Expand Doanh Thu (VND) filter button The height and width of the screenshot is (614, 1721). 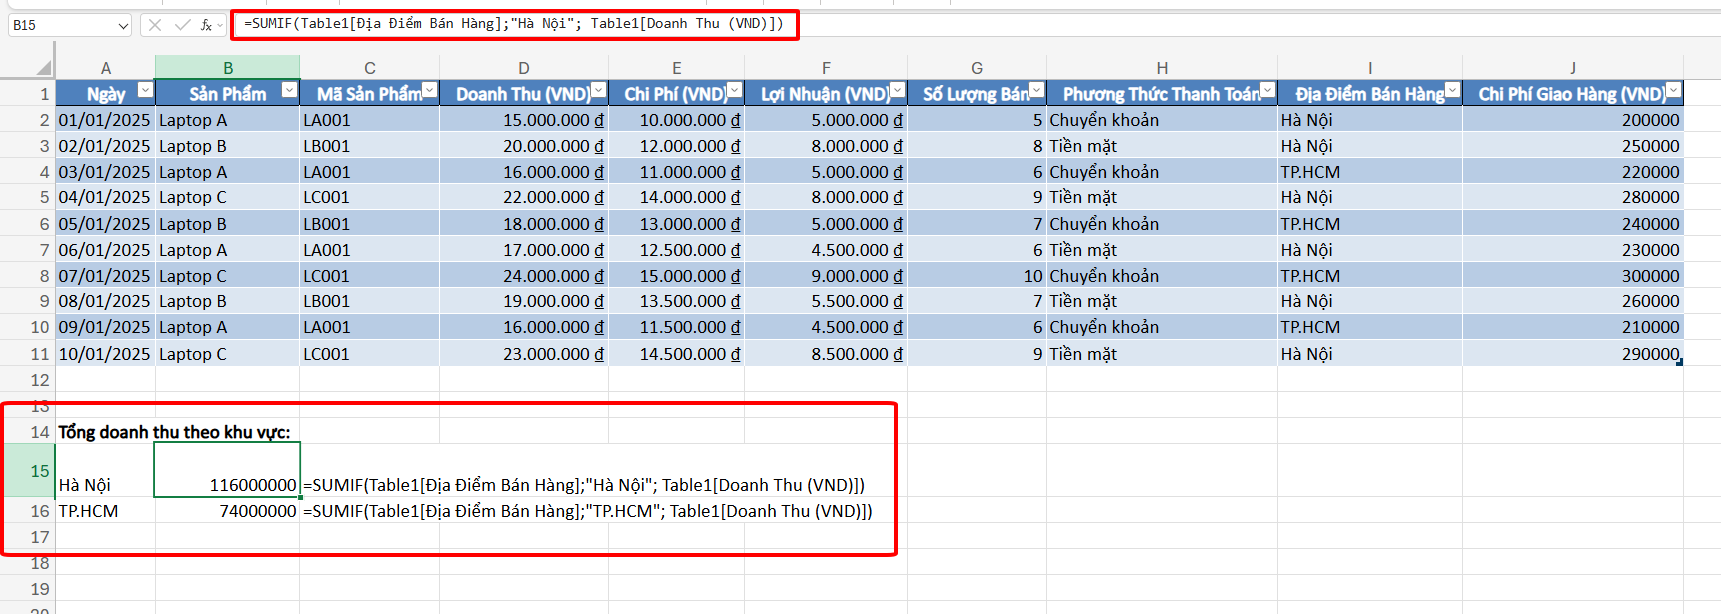pos(598,91)
